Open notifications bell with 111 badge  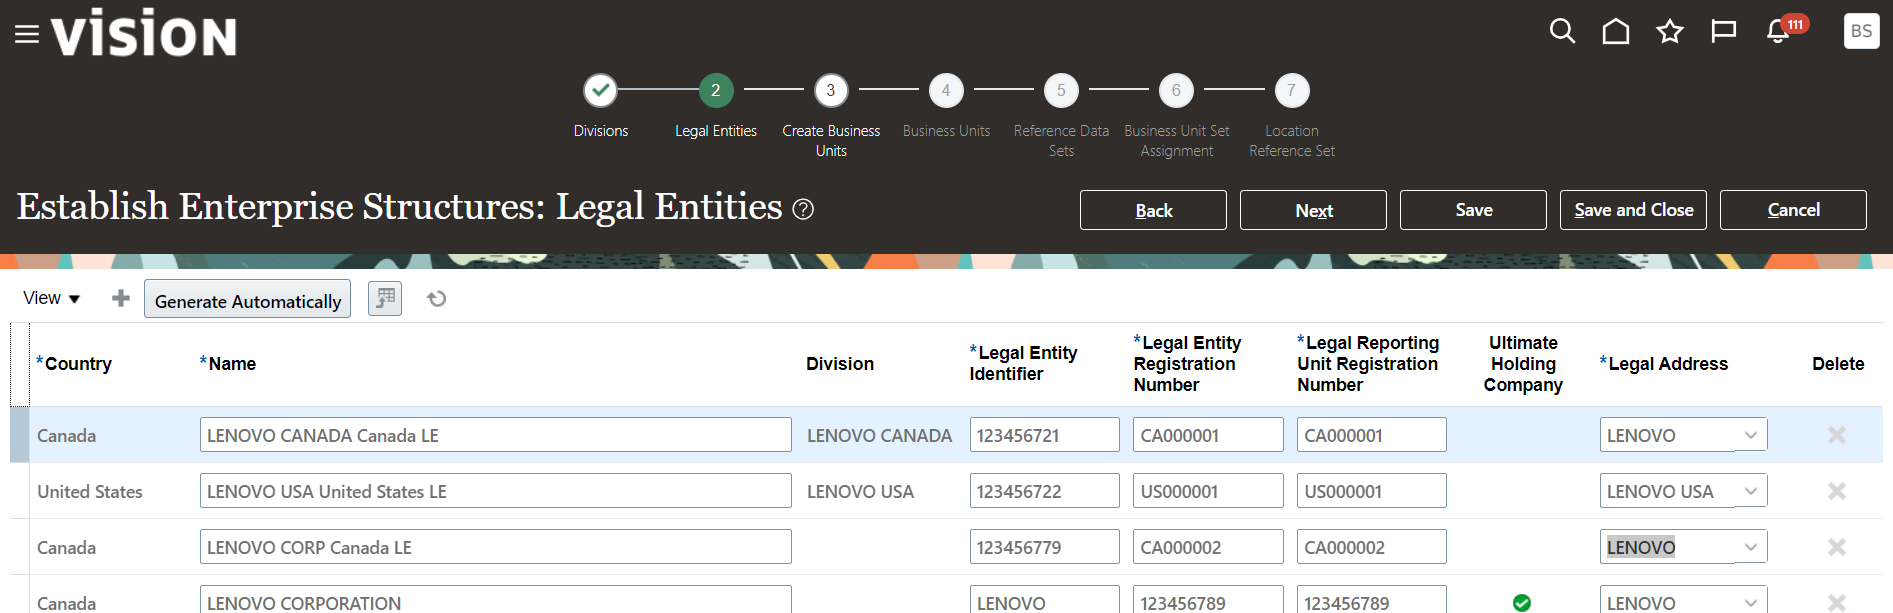coord(1785,30)
